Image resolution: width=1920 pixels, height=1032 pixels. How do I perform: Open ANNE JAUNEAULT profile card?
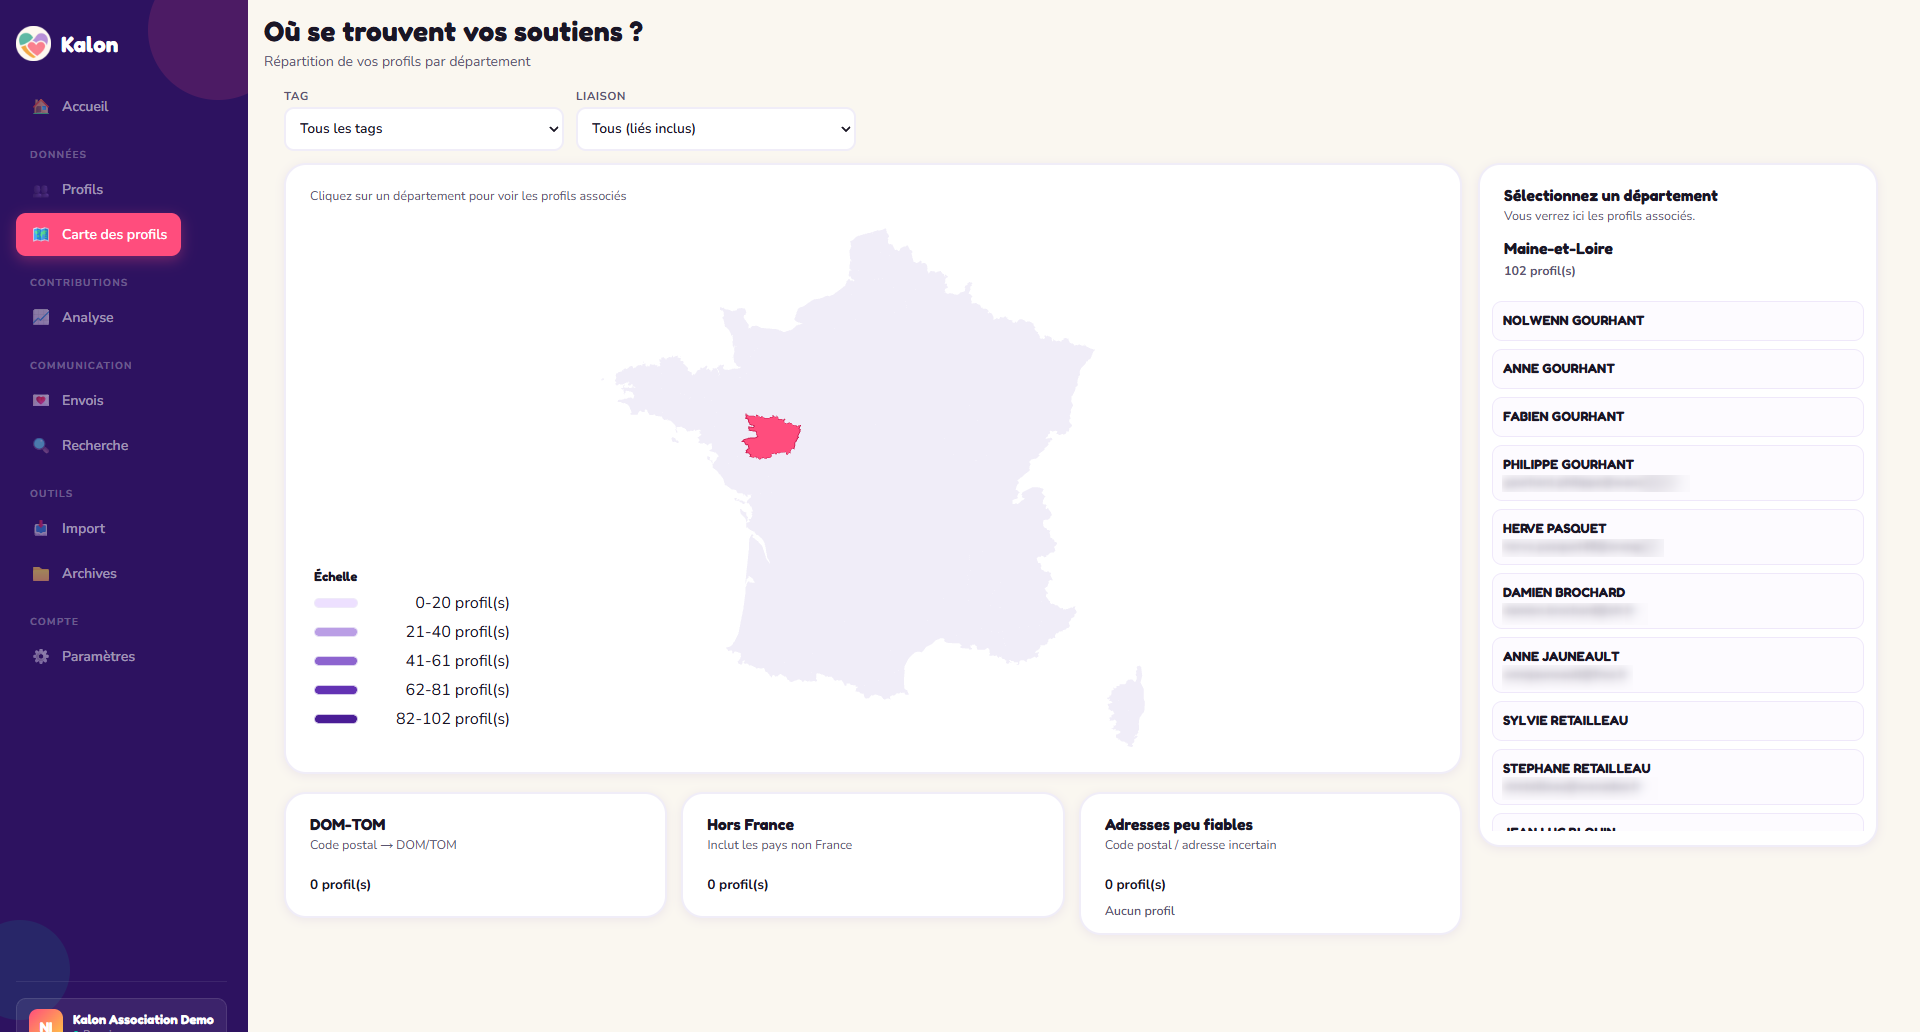(1677, 665)
